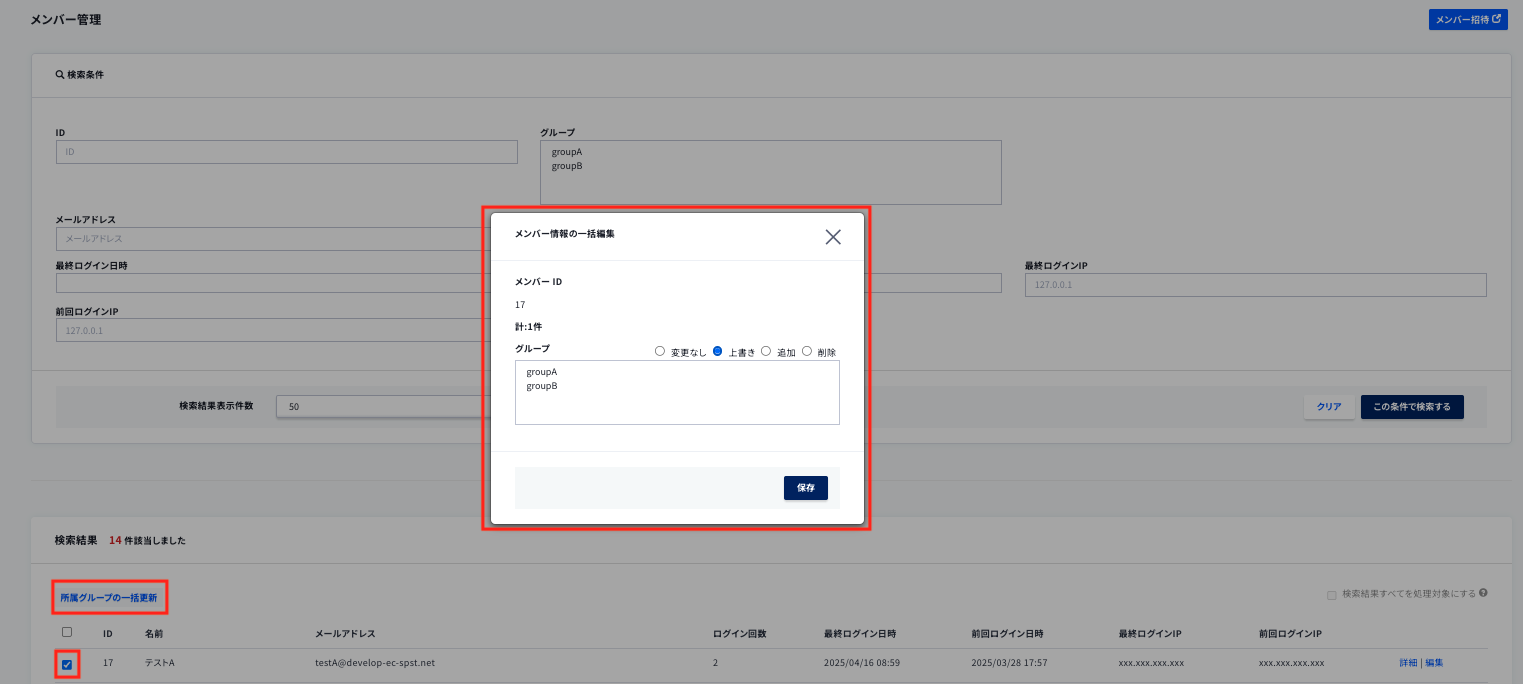Click この条件で検索する button
Image resolution: width=1523 pixels, height=684 pixels.
[x=1412, y=407]
